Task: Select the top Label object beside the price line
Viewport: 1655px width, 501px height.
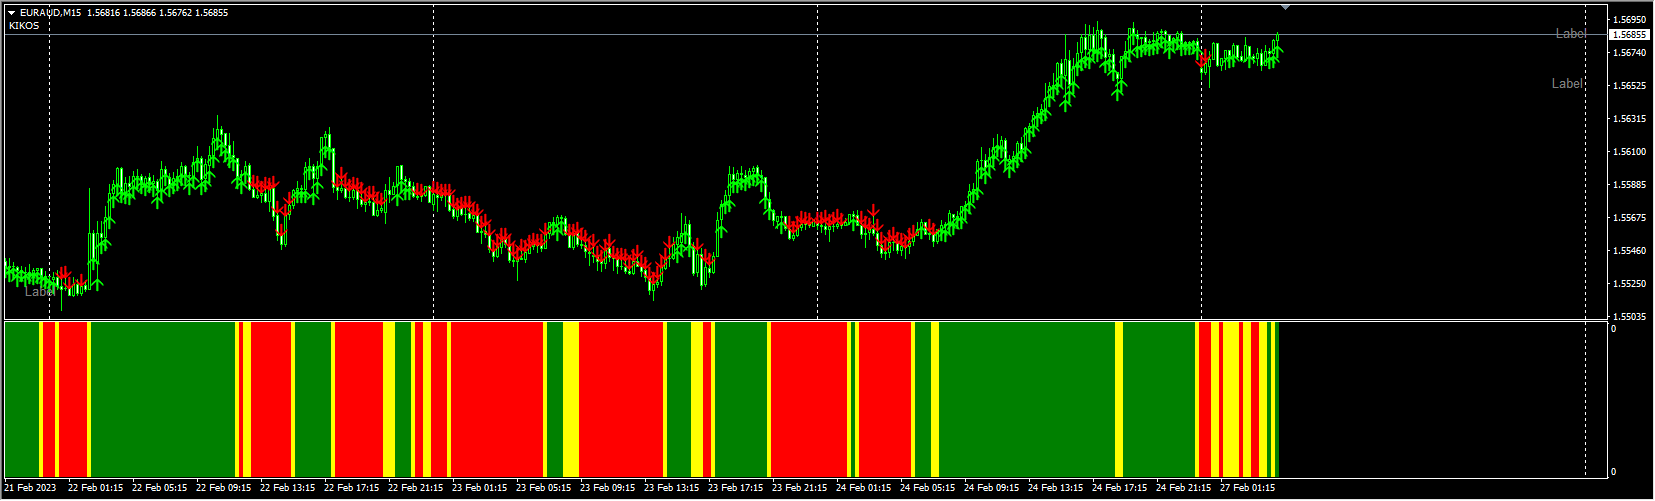Action: (1570, 34)
